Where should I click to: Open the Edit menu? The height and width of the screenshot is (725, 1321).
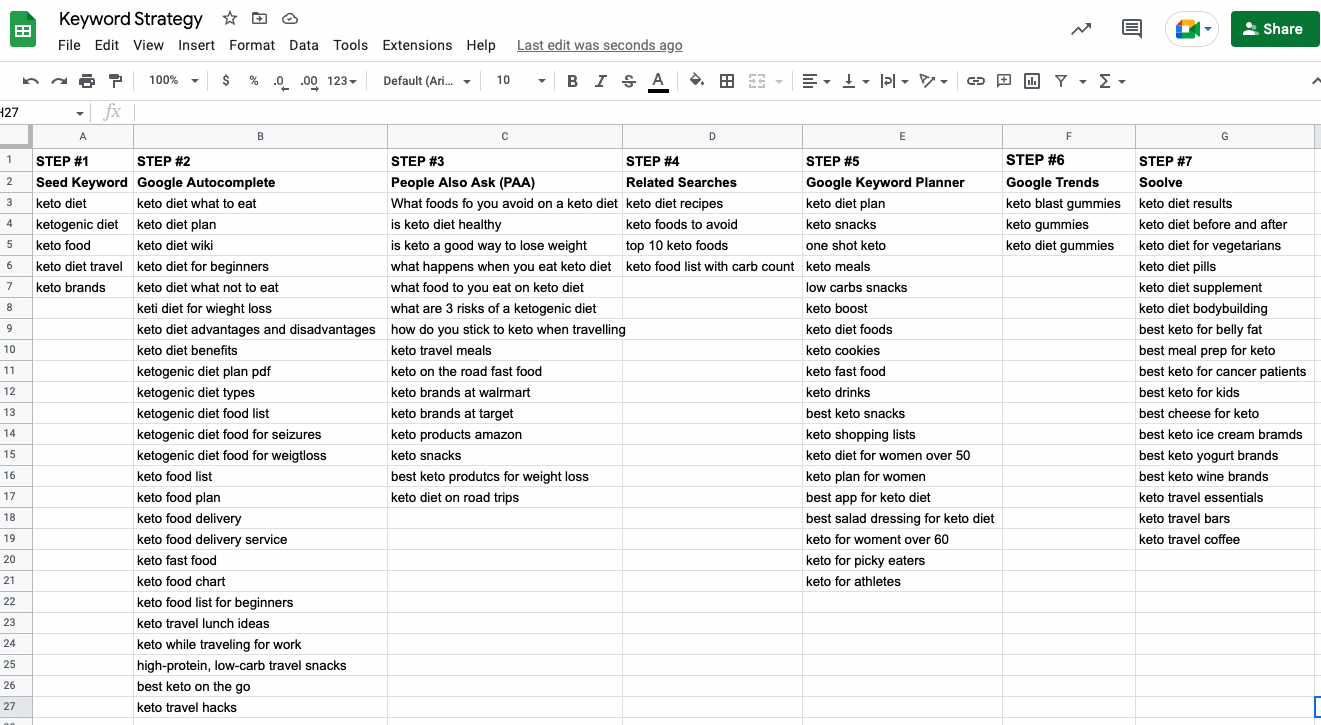click(x=107, y=45)
